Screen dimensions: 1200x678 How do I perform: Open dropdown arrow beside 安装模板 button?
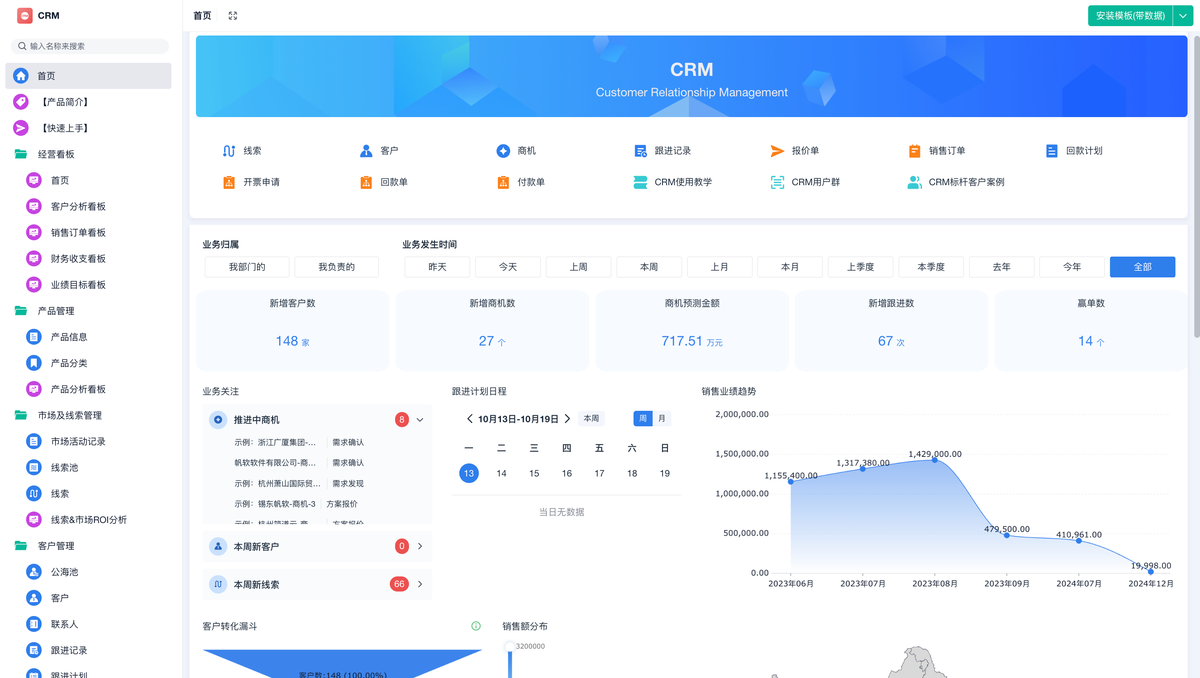[1183, 16]
